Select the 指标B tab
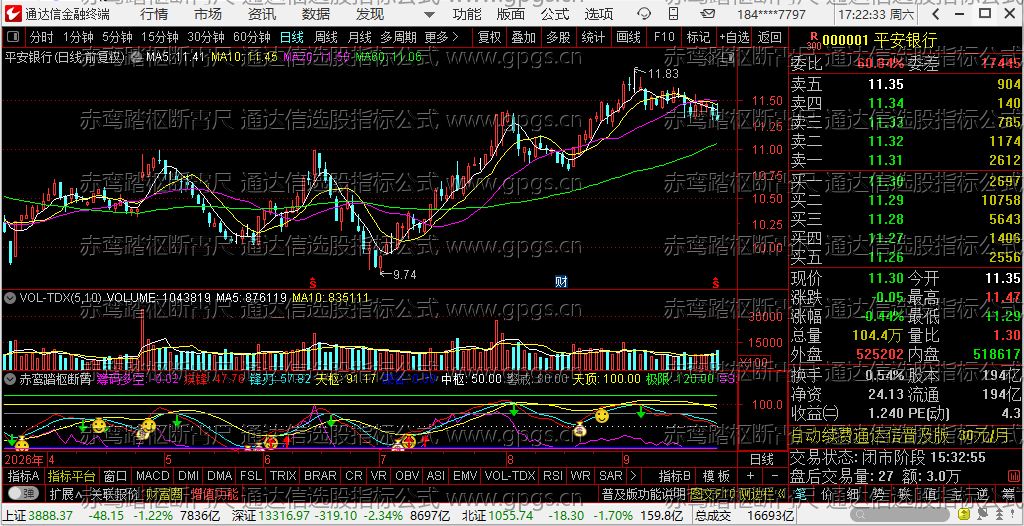1024x526 pixels. [675, 476]
